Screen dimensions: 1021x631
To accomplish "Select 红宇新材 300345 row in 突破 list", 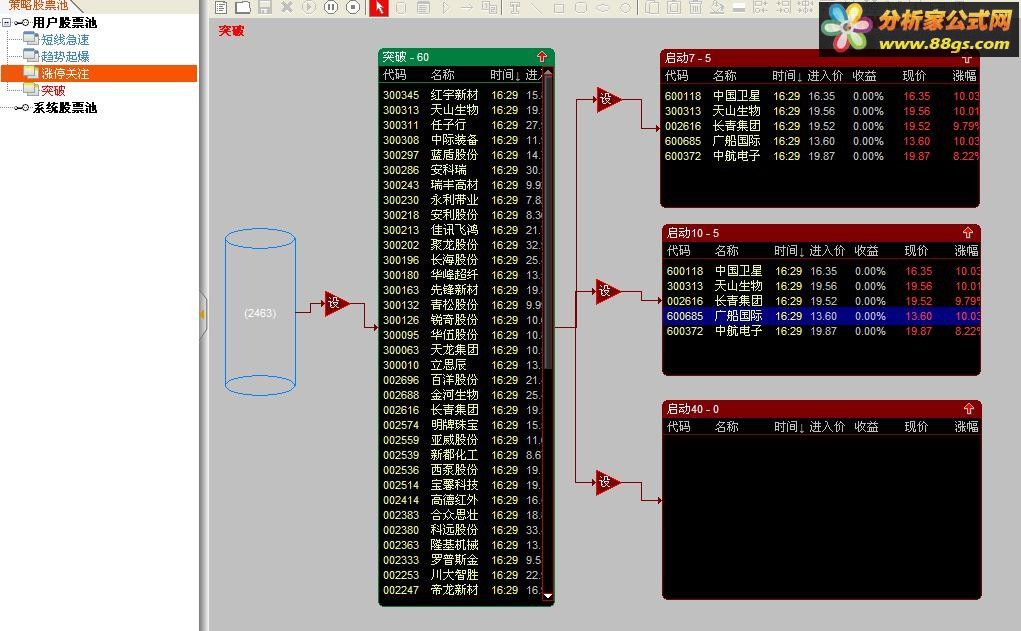I will (x=461, y=95).
